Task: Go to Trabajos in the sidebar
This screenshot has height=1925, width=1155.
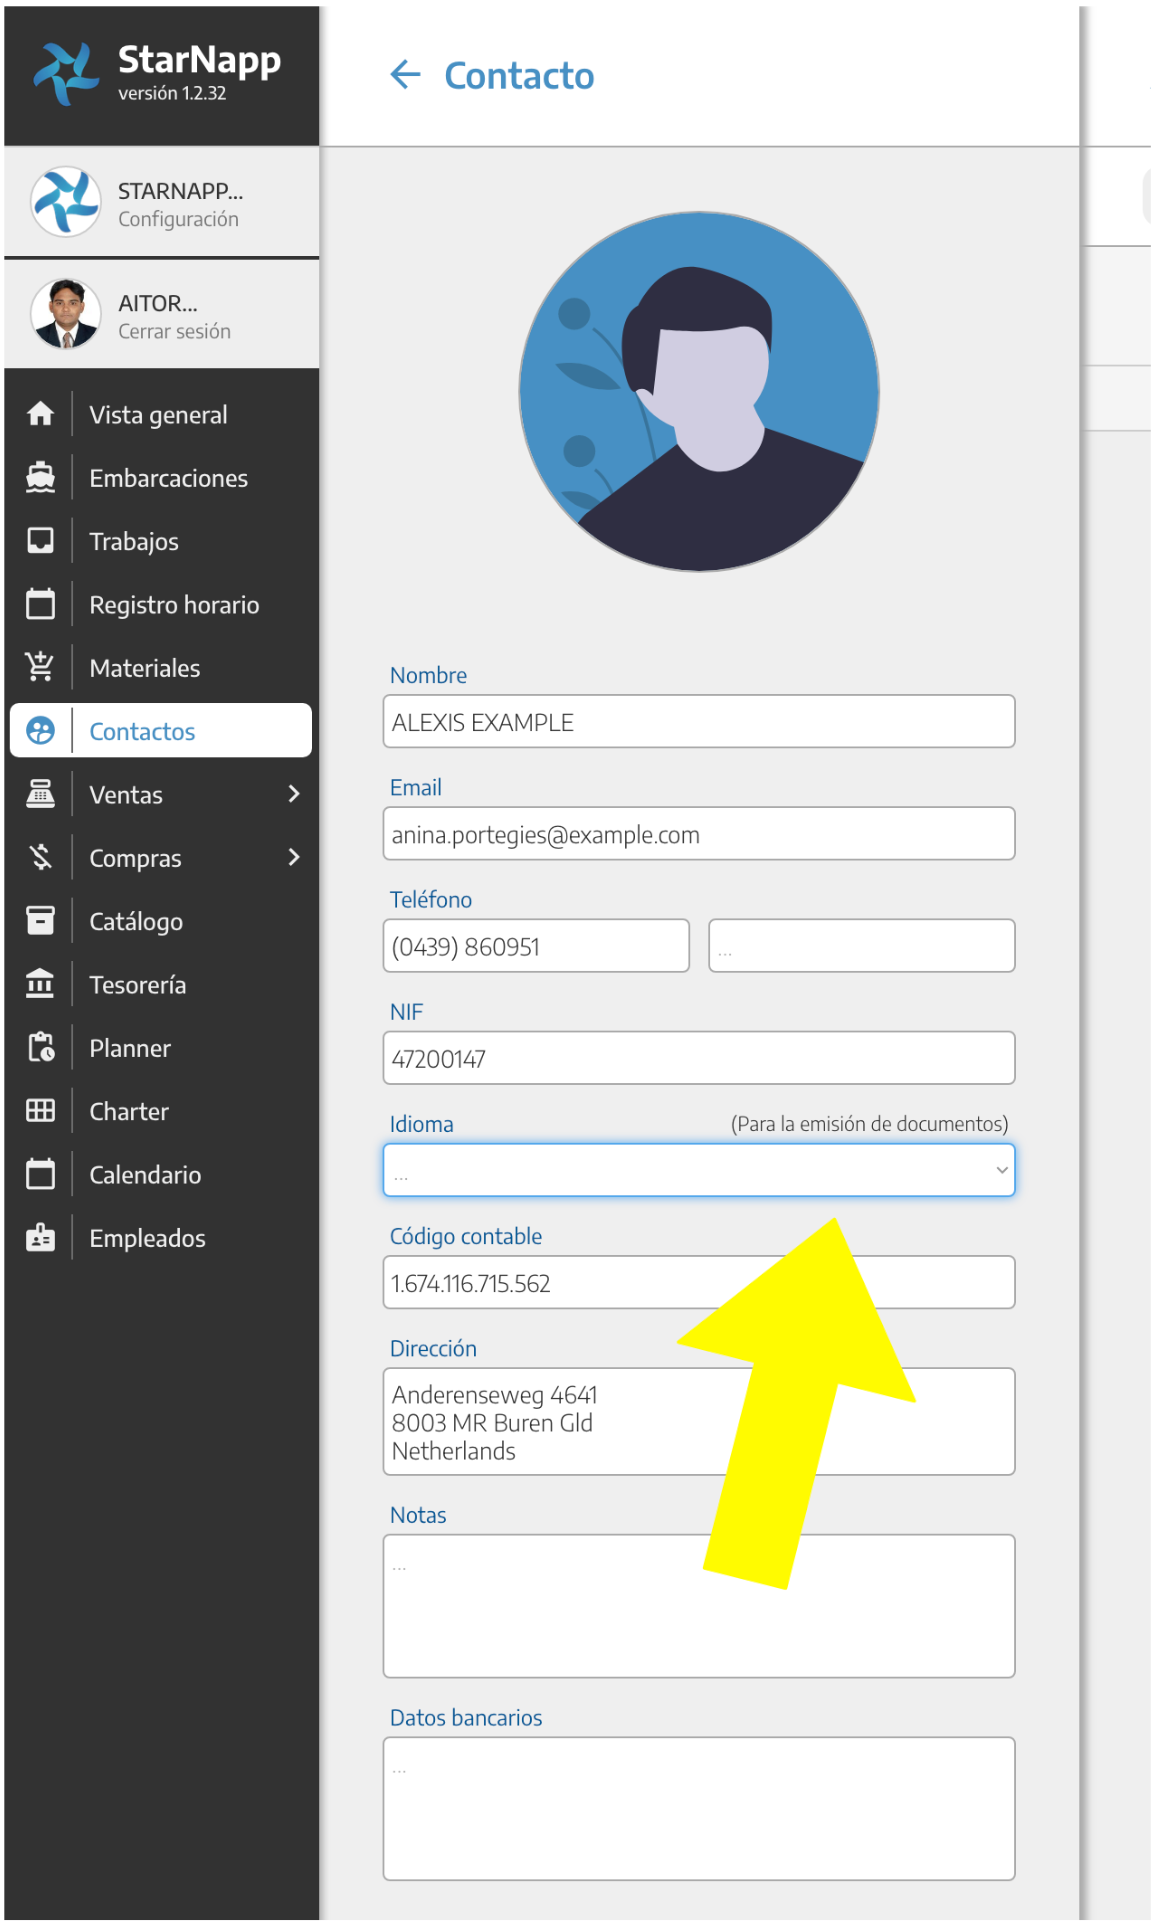Action: pos(134,541)
